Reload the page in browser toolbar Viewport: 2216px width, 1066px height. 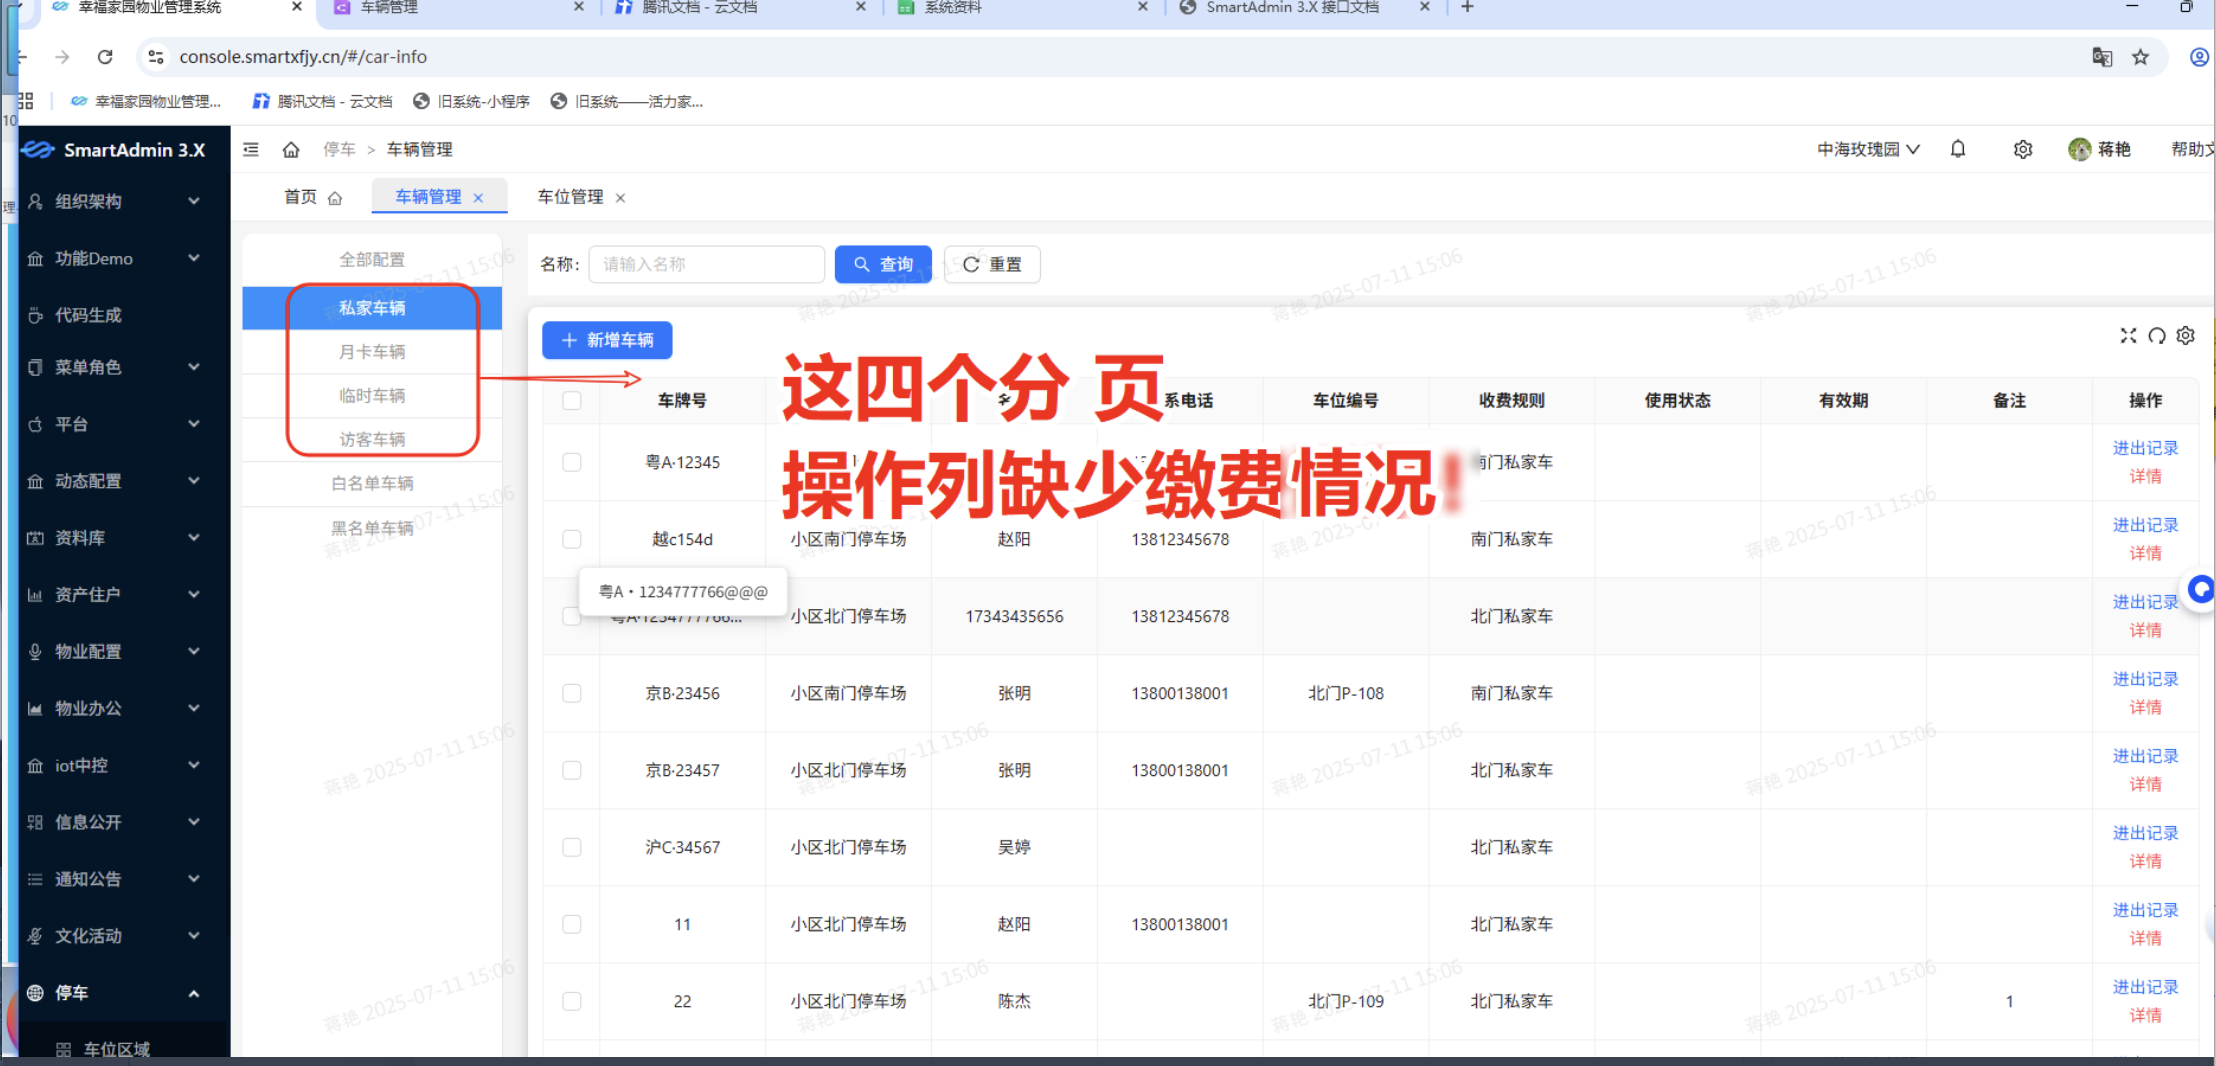tap(105, 57)
